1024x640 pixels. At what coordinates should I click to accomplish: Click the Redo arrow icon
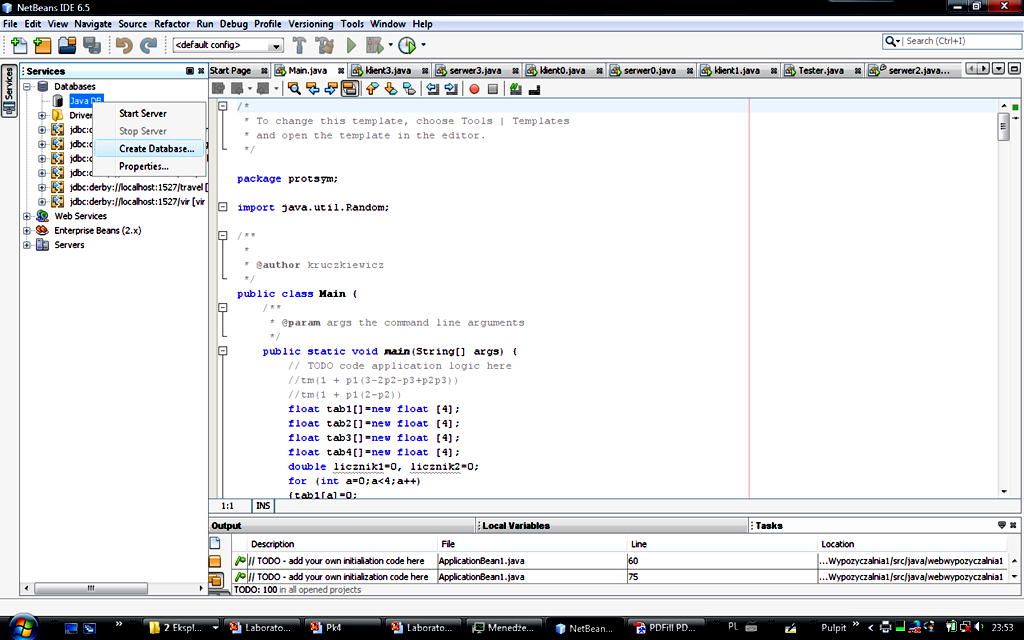(149, 45)
